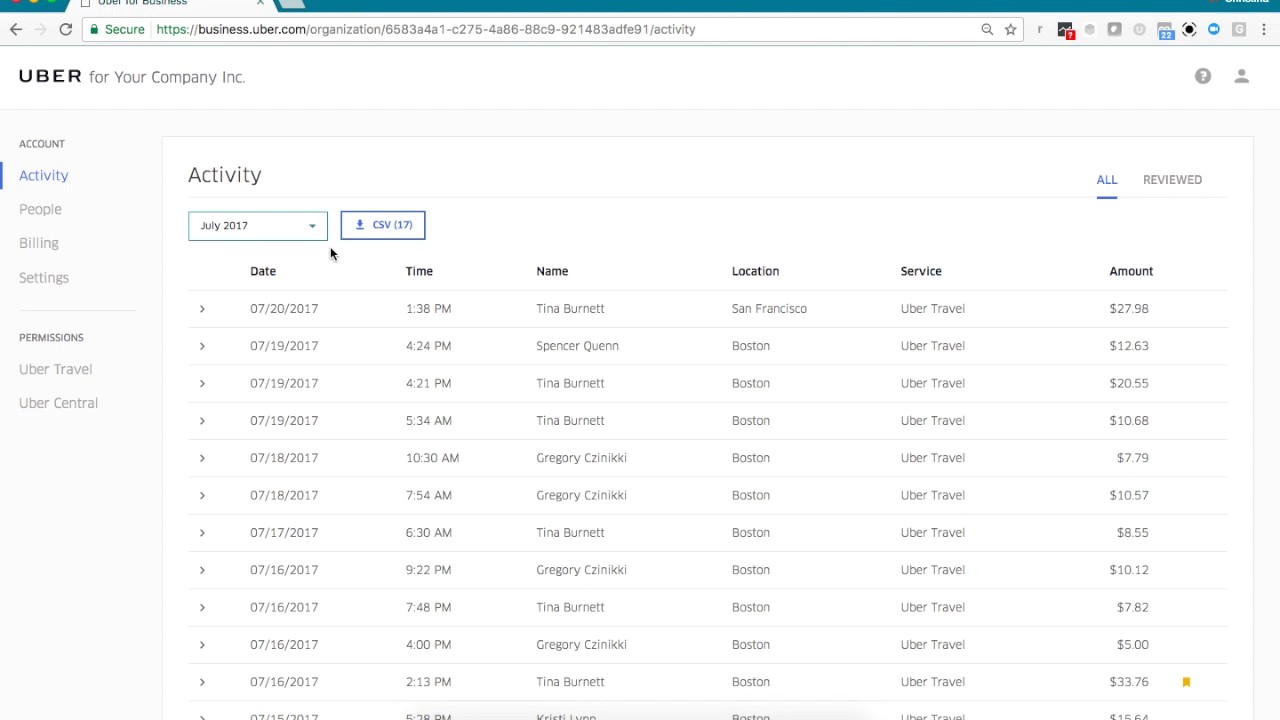Image resolution: width=1280 pixels, height=720 pixels.
Task: Open the user profile icon
Action: tap(1242, 77)
